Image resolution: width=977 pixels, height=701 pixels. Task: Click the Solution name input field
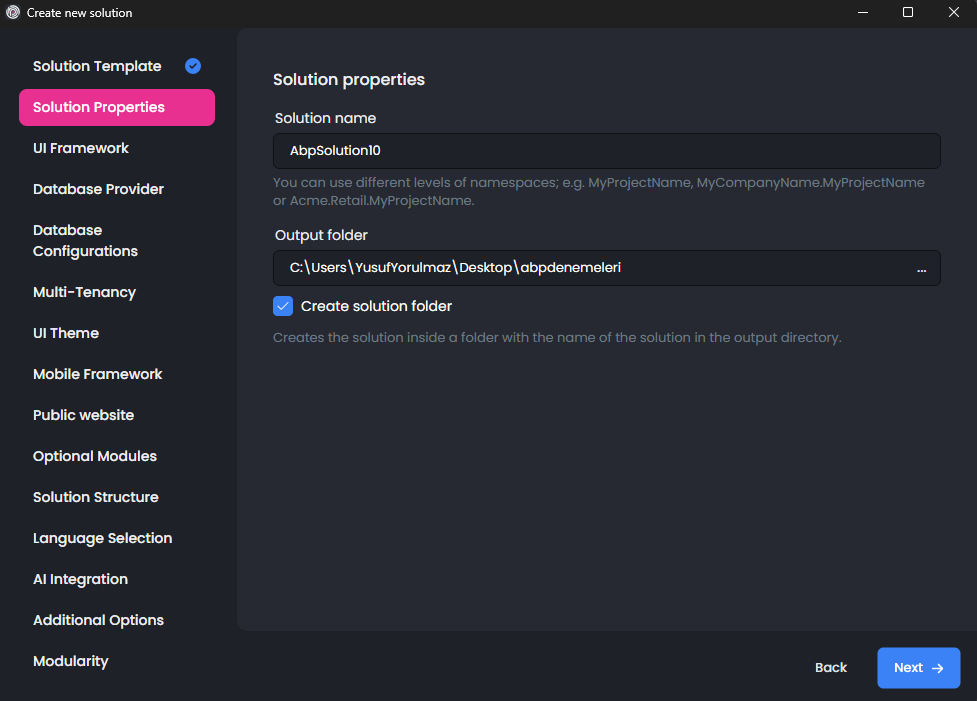[x=606, y=151]
